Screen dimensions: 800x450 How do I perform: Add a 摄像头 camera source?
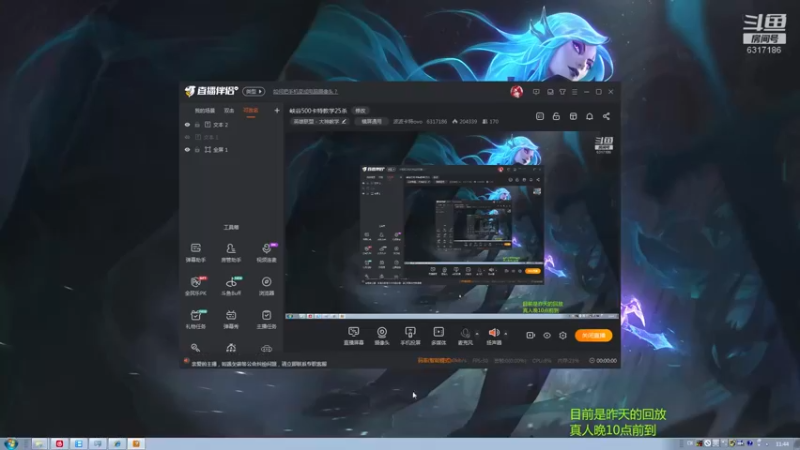click(x=382, y=336)
